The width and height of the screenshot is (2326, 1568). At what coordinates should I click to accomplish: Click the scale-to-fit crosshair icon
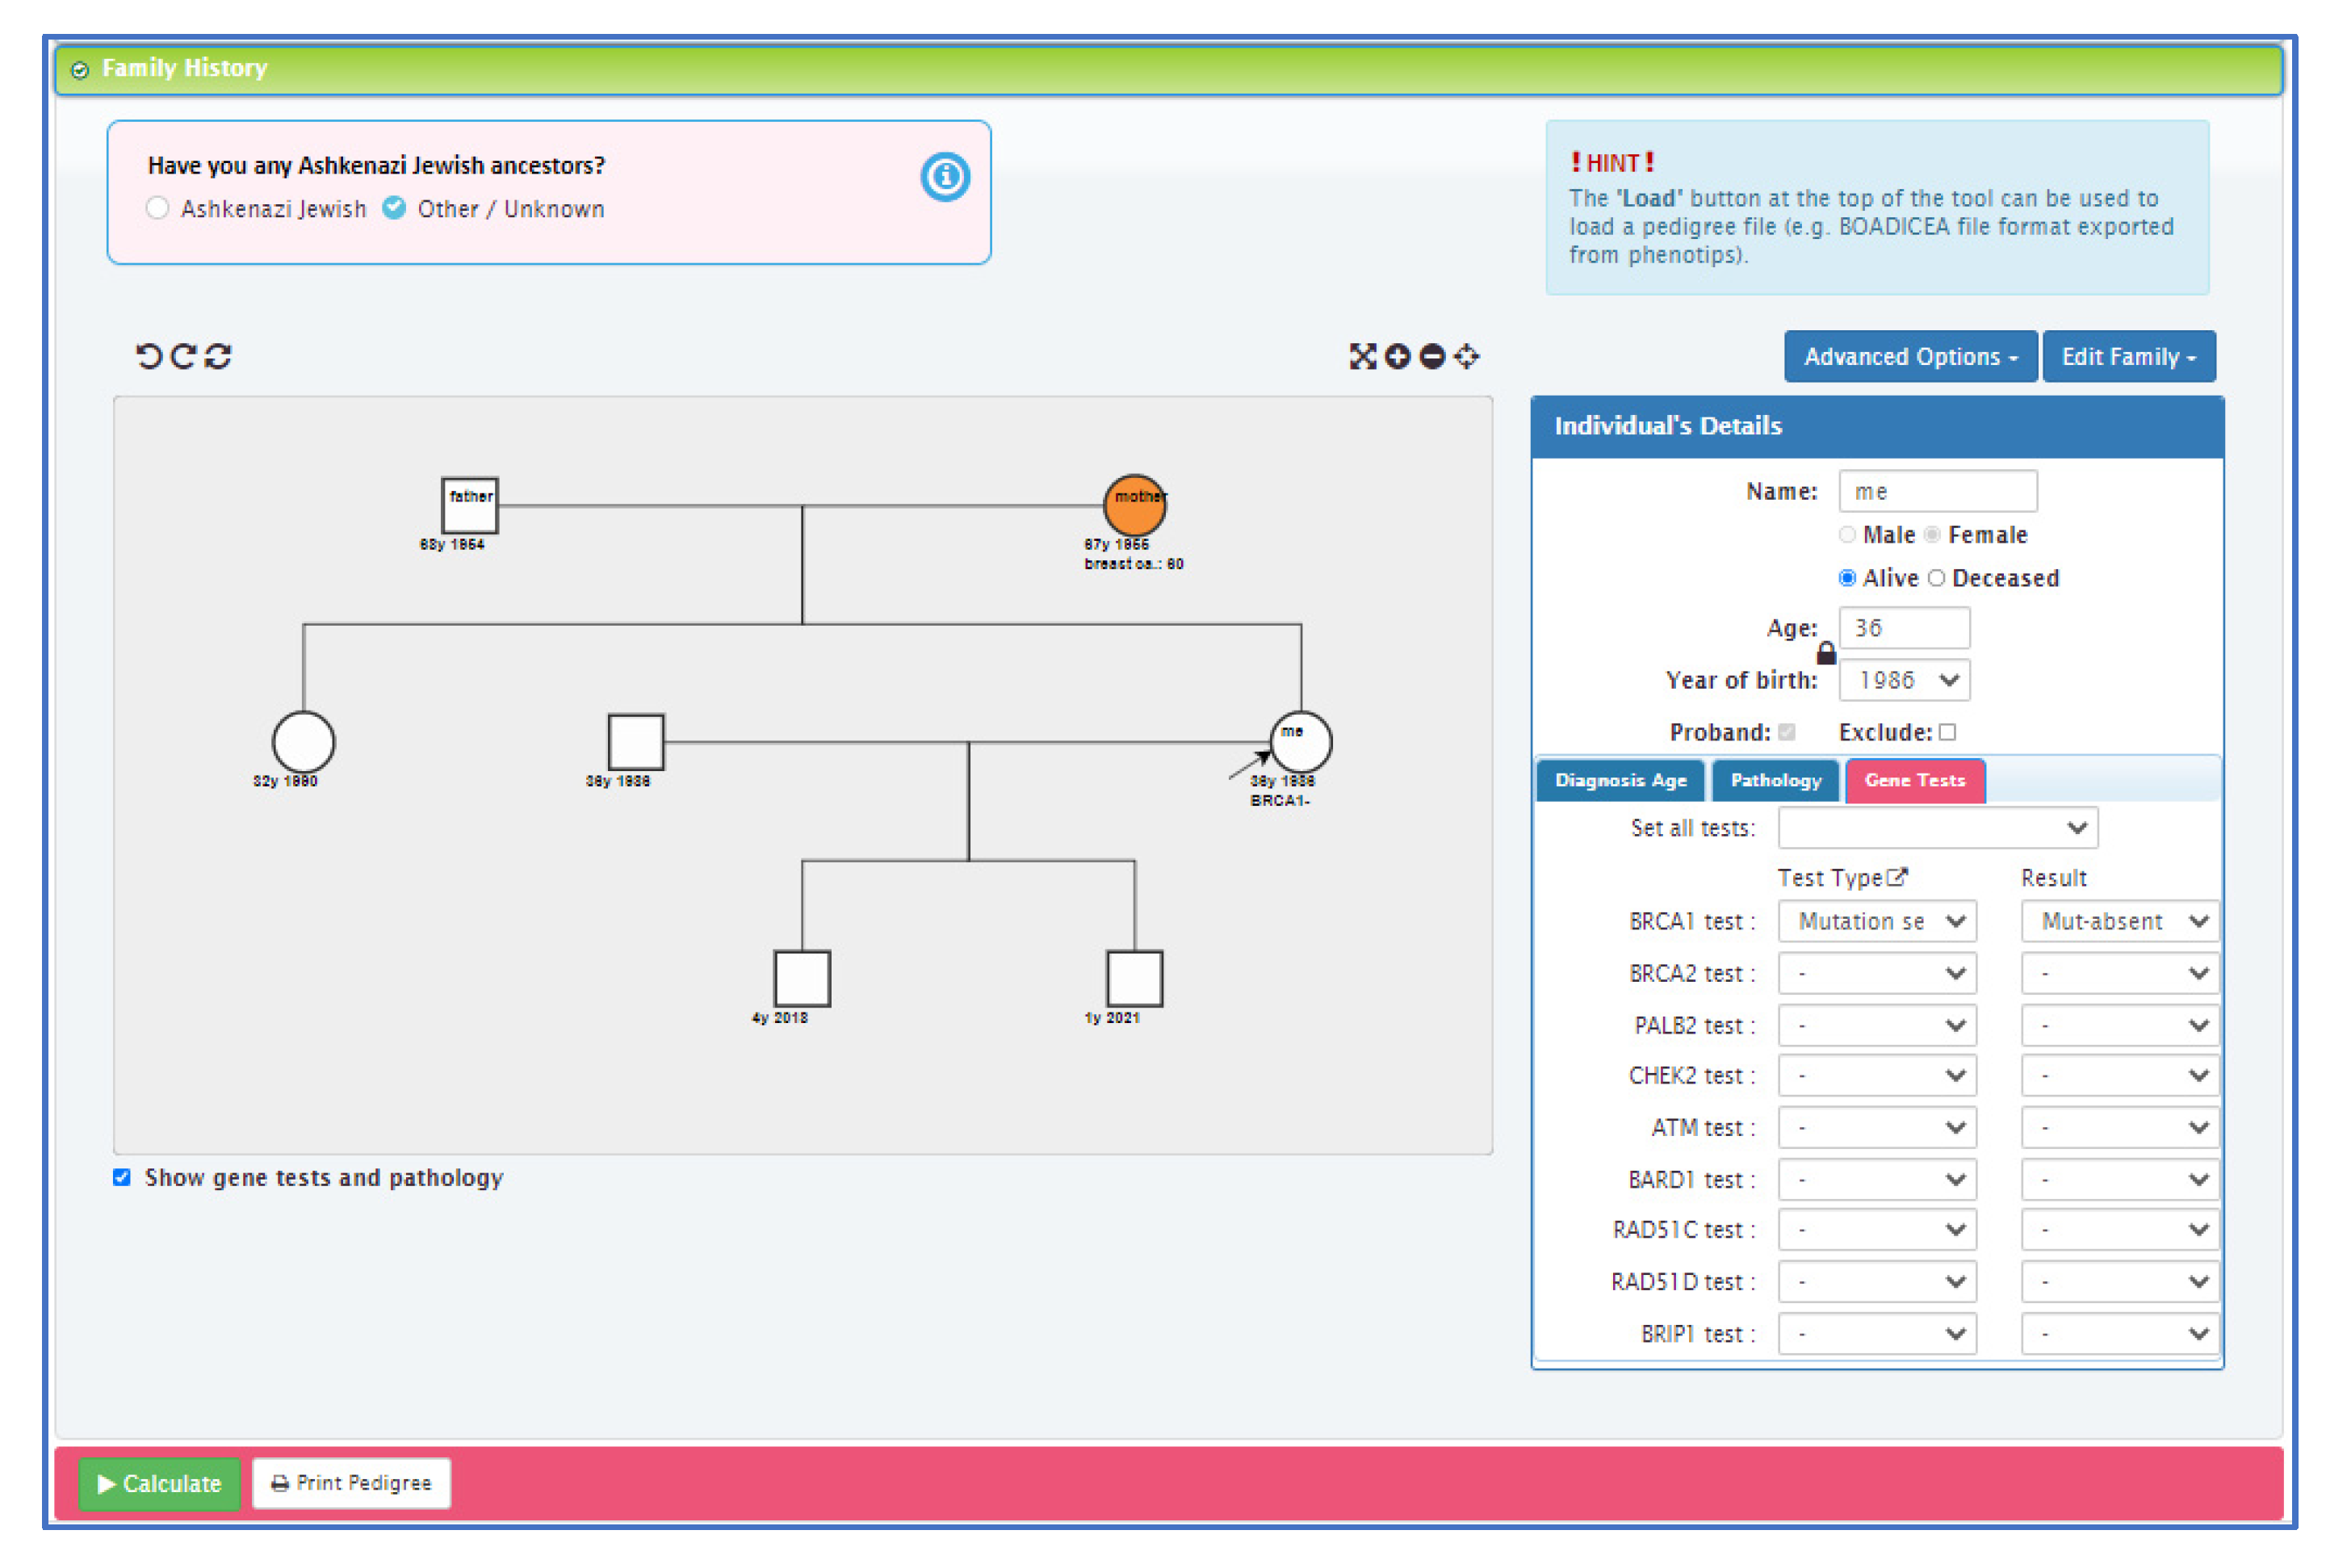pos(1466,356)
